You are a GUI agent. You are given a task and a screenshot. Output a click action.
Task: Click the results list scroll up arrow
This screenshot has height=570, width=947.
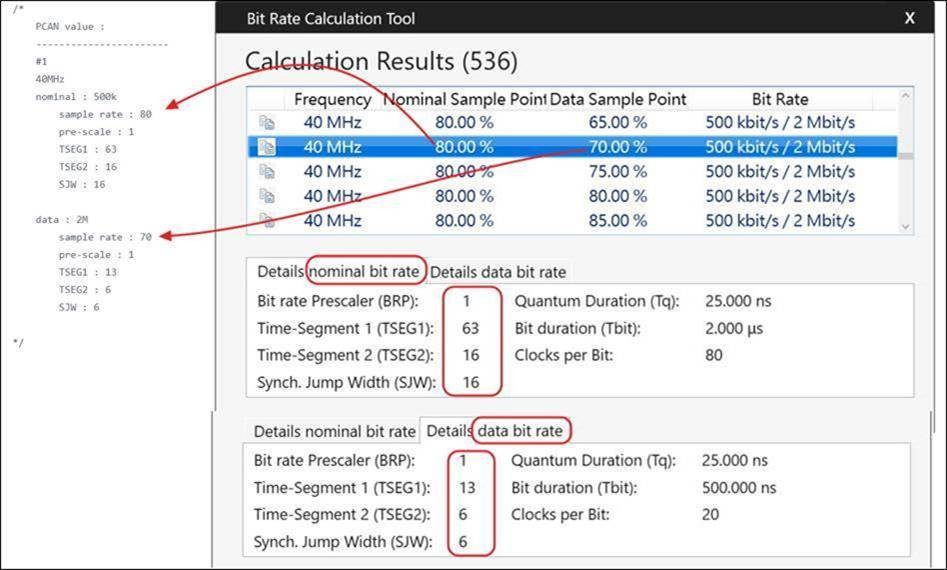pos(905,95)
